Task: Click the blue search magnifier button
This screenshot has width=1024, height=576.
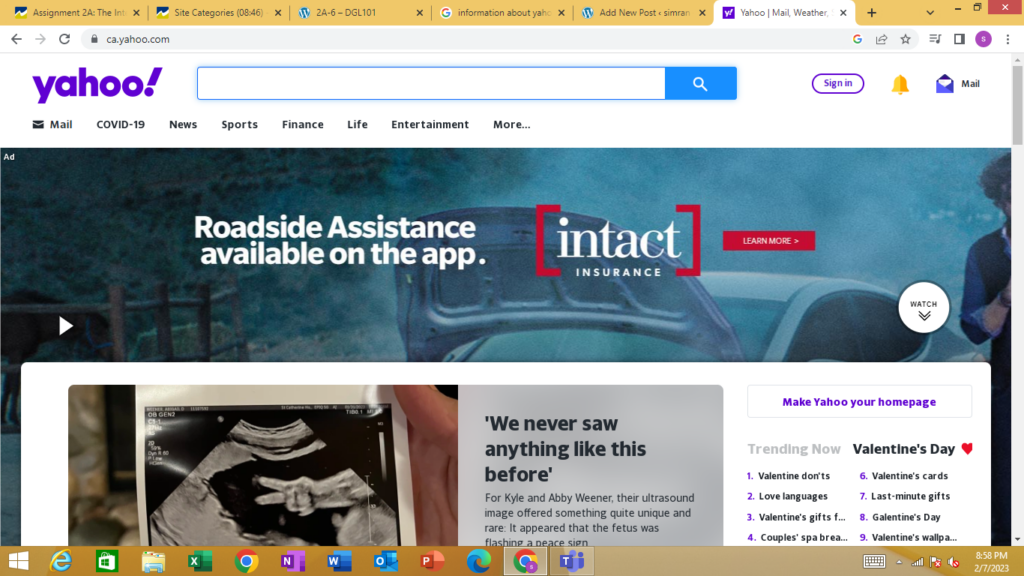Action: click(x=700, y=84)
